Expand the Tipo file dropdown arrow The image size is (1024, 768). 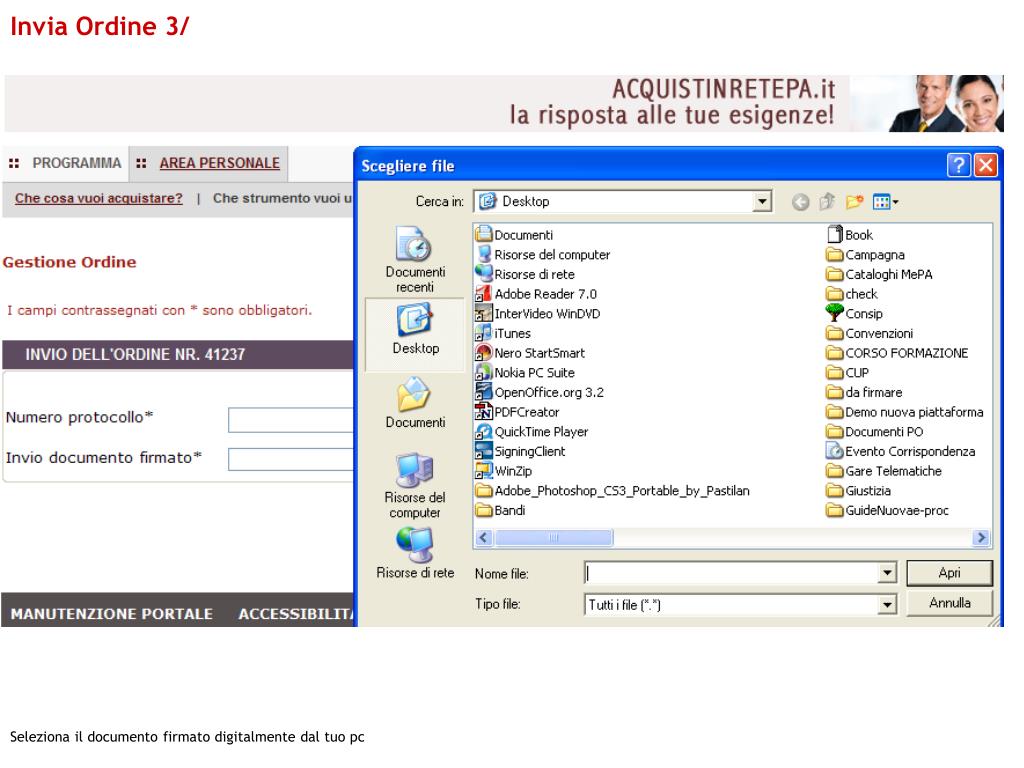point(886,605)
